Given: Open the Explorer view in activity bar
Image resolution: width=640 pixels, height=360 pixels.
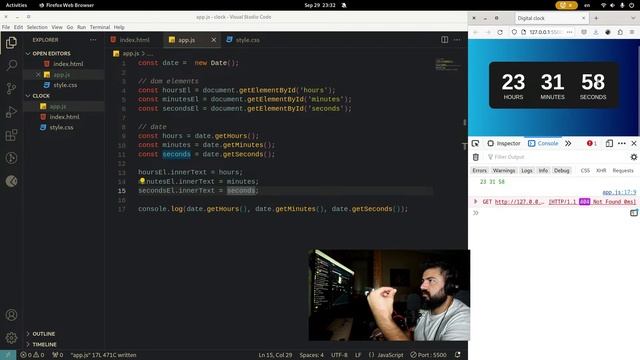Looking at the screenshot, I should coord(11,42).
